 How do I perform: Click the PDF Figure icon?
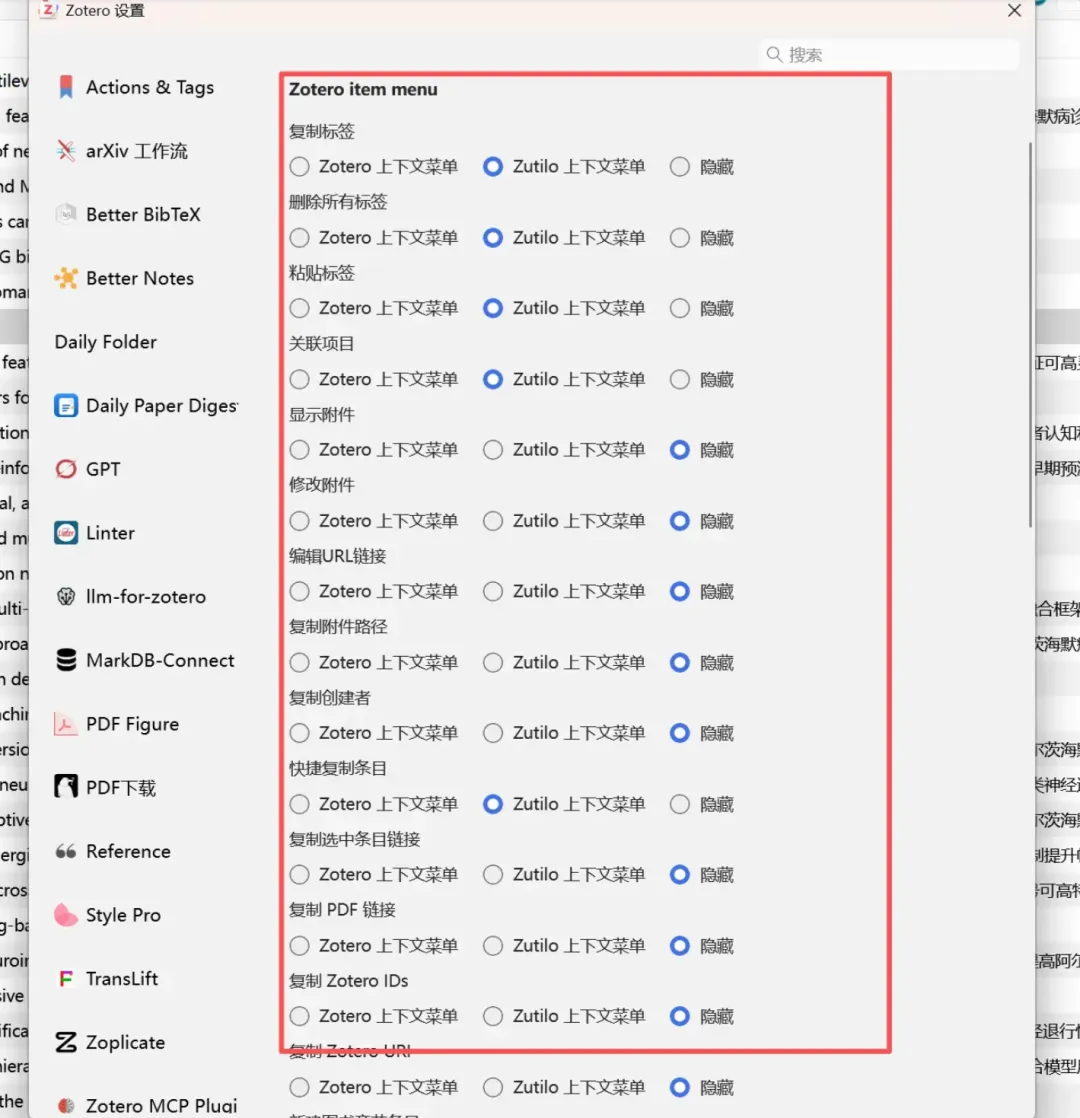(x=66, y=724)
